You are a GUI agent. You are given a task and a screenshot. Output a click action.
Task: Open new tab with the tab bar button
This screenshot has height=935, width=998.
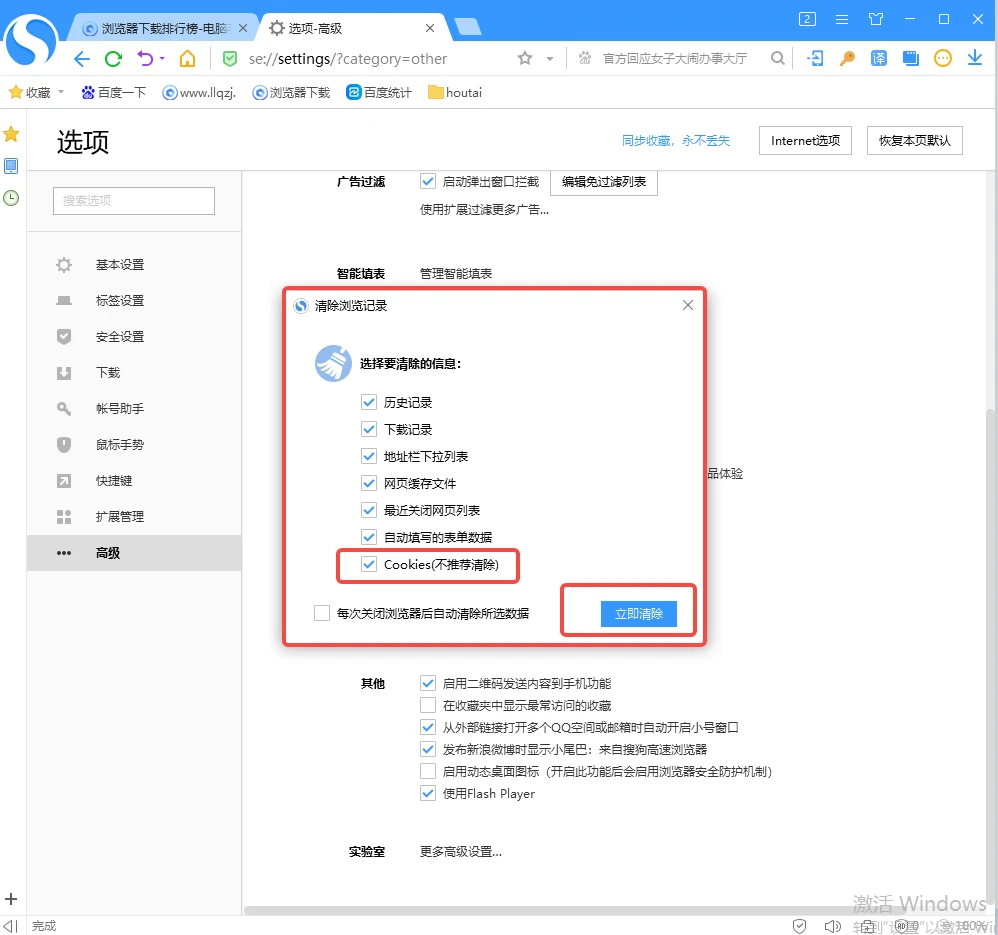(x=468, y=27)
